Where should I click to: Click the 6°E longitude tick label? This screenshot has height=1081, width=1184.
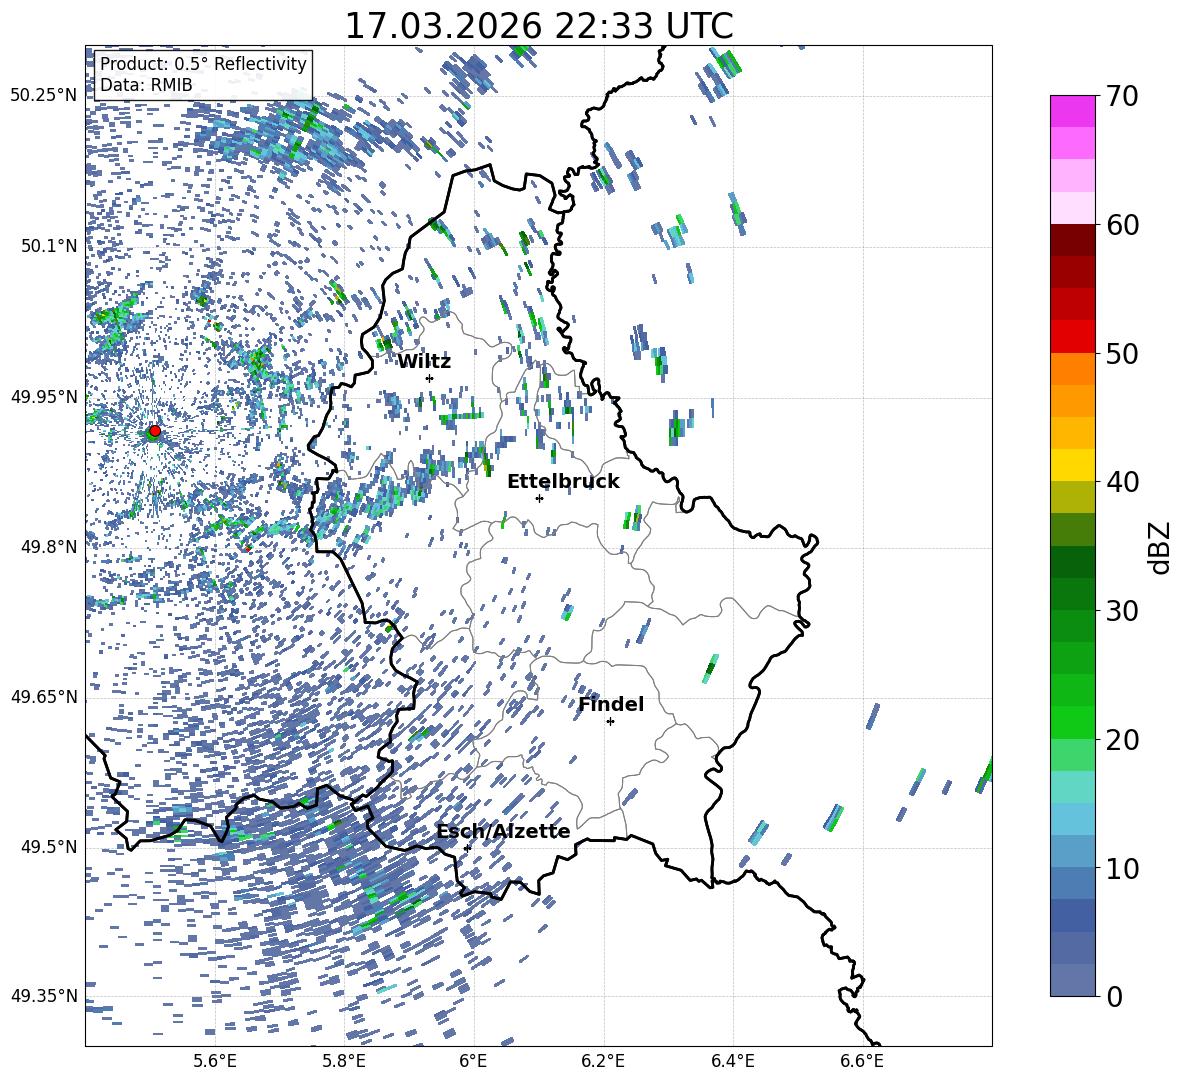click(x=473, y=1061)
